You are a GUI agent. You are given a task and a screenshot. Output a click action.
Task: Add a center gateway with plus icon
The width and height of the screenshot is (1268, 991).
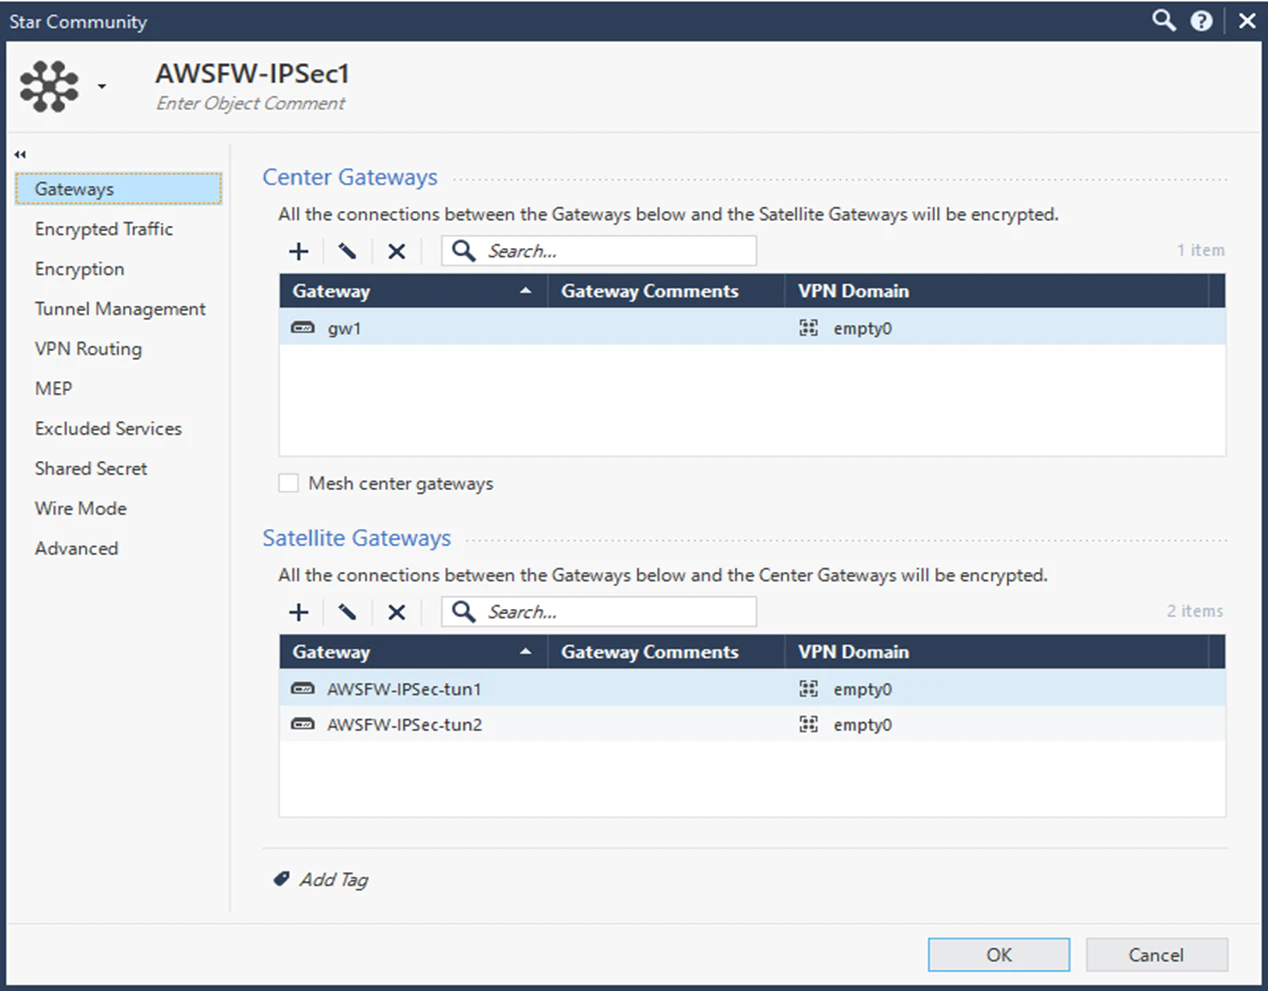[x=299, y=251]
